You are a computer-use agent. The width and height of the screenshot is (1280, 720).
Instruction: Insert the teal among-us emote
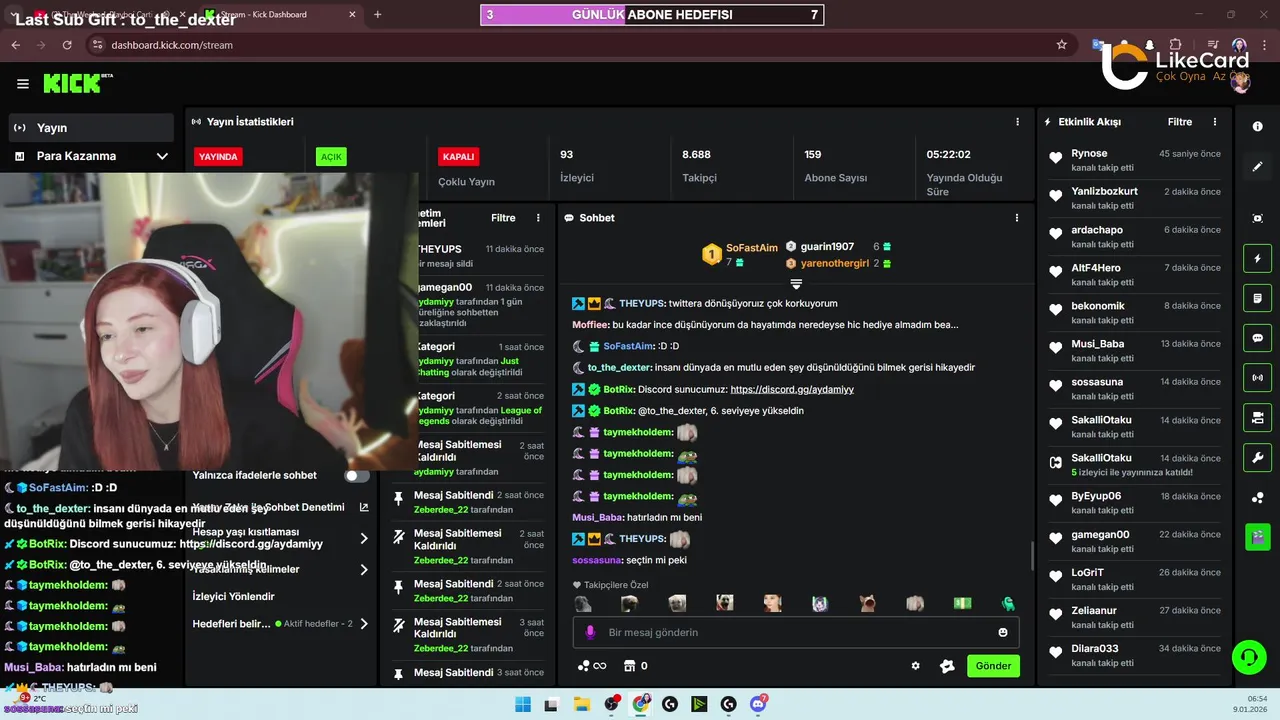(1008, 603)
